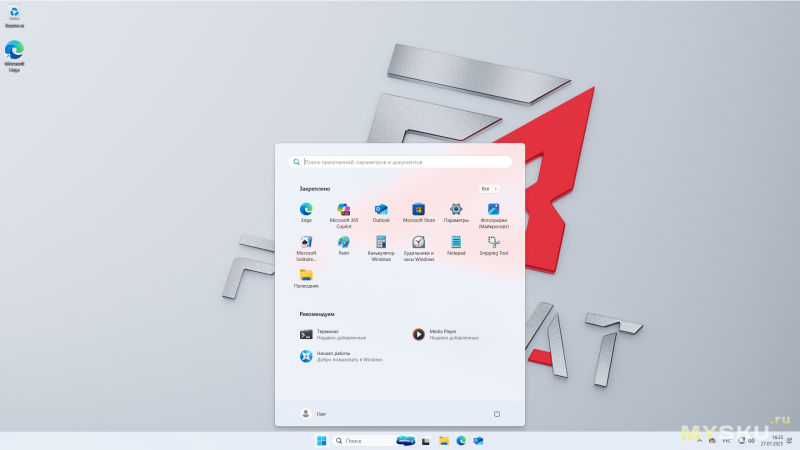Image resolution: width=800 pixels, height=450 pixels.
Task: Click the Start menu power button
Action: pyautogui.click(x=497, y=414)
